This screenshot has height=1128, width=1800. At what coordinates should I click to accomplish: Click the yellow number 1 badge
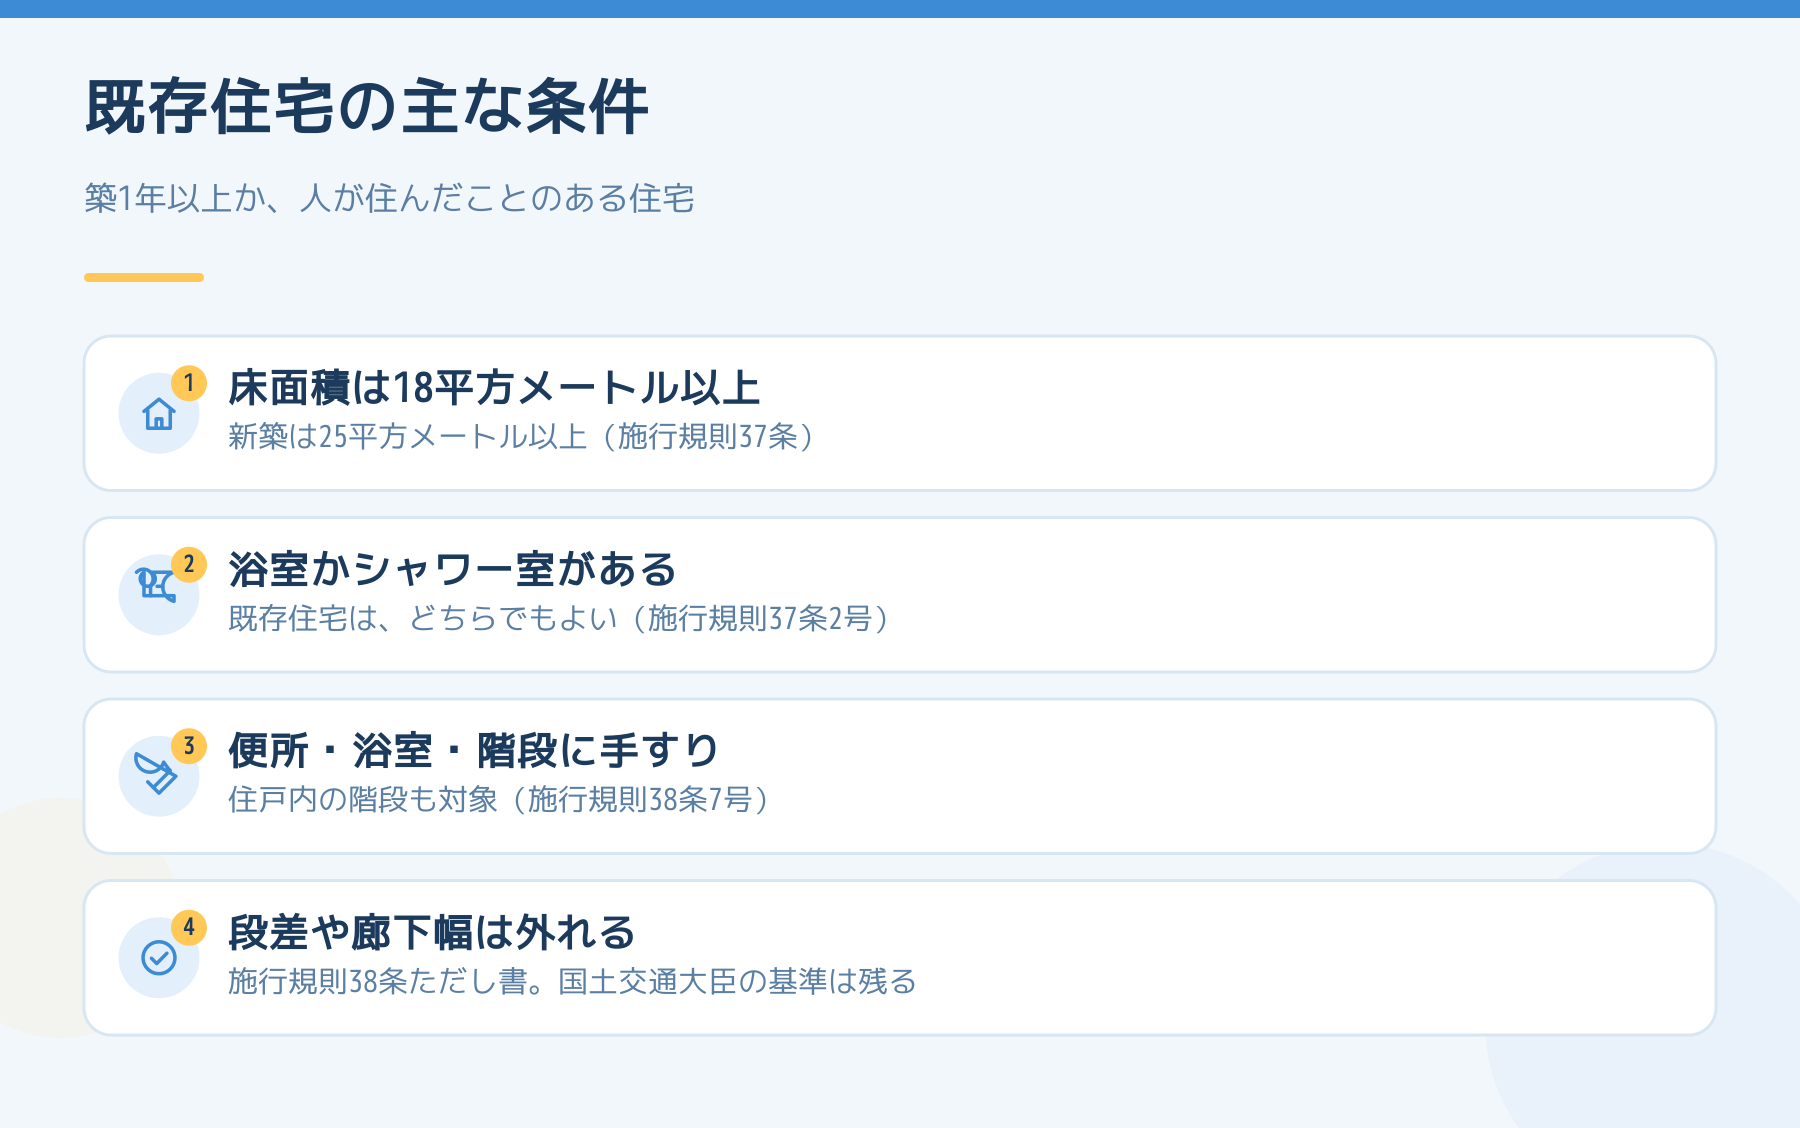[x=189, y=383]
